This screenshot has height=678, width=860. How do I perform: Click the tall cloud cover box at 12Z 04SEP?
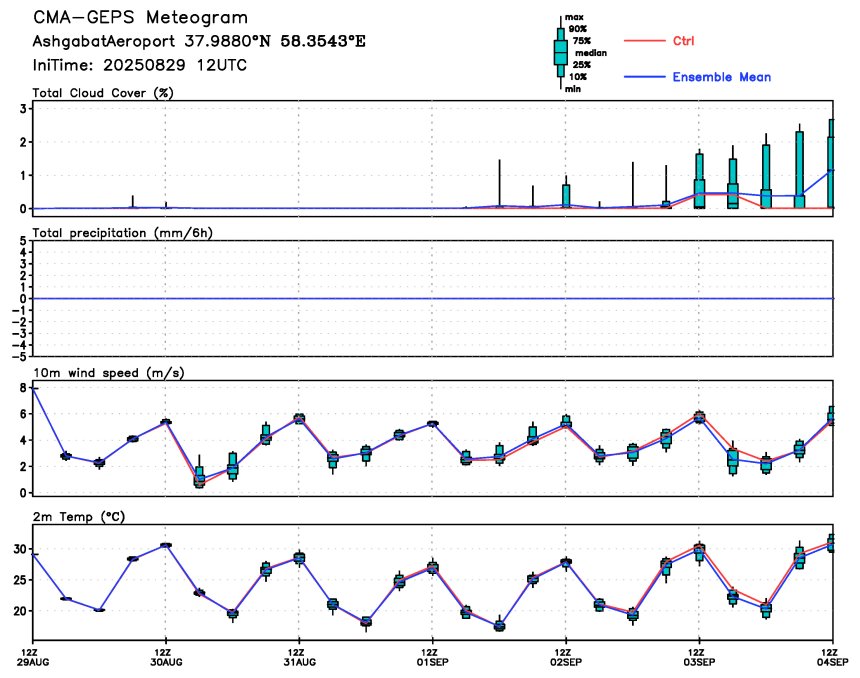(x=831, y=164)
